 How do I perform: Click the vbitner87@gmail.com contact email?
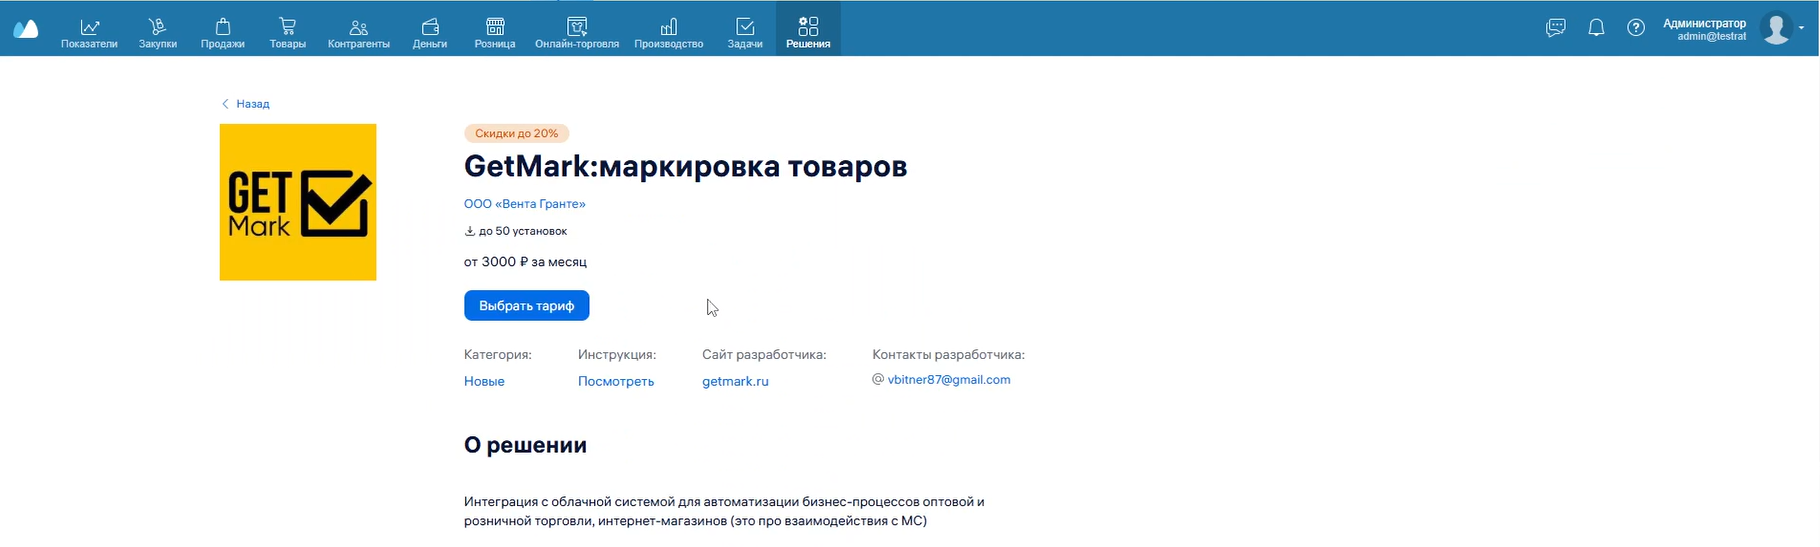coord(949,380)
